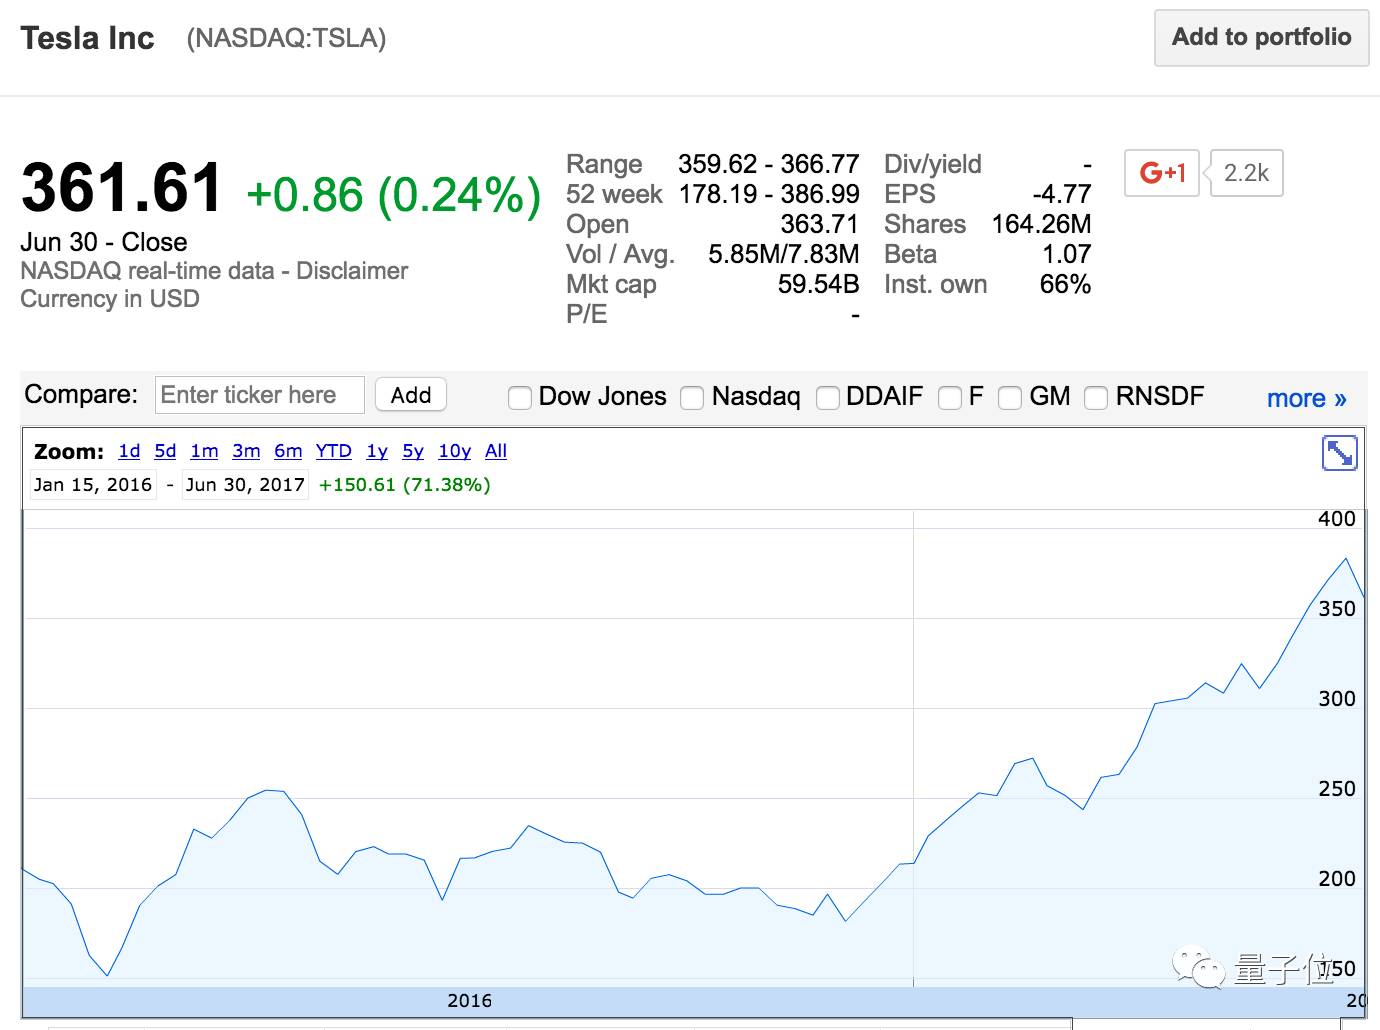
Task: Tick the F comparison checkbox
Action: 950,398
